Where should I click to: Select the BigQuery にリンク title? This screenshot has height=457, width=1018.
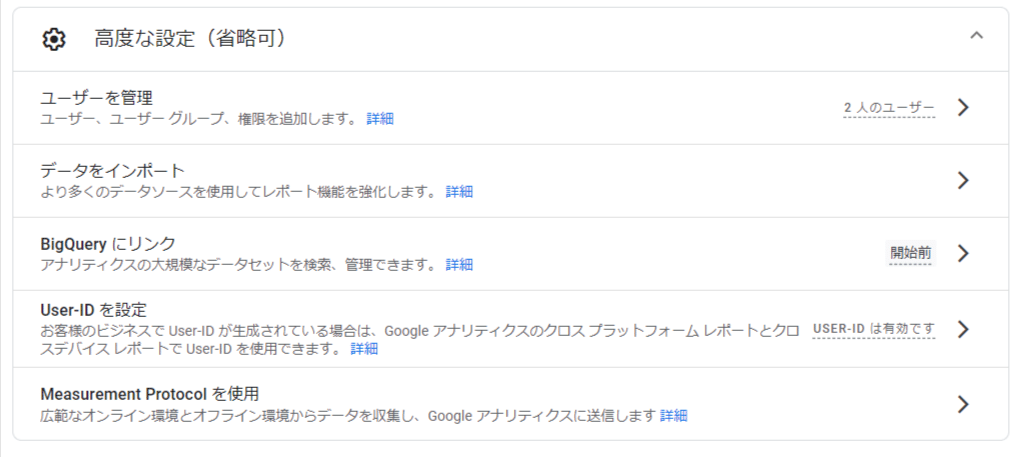(108, 244)
